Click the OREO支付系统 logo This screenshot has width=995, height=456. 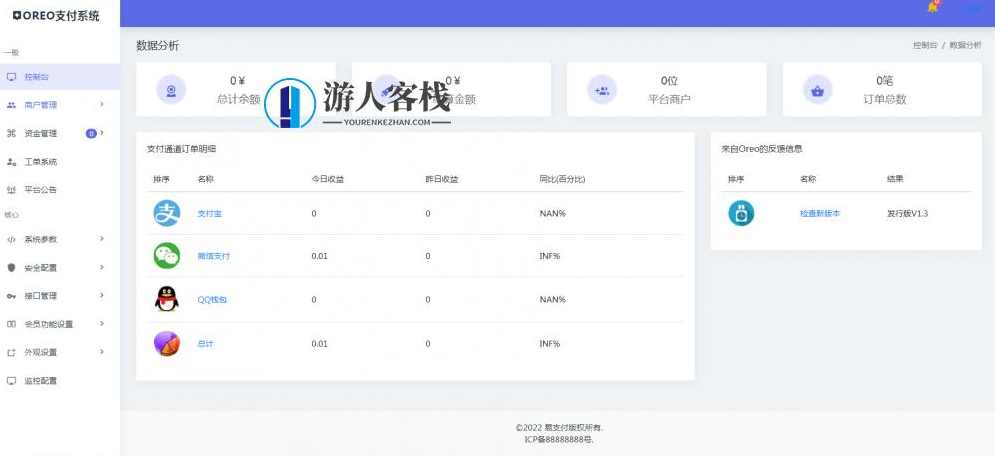tap(56, 16)
